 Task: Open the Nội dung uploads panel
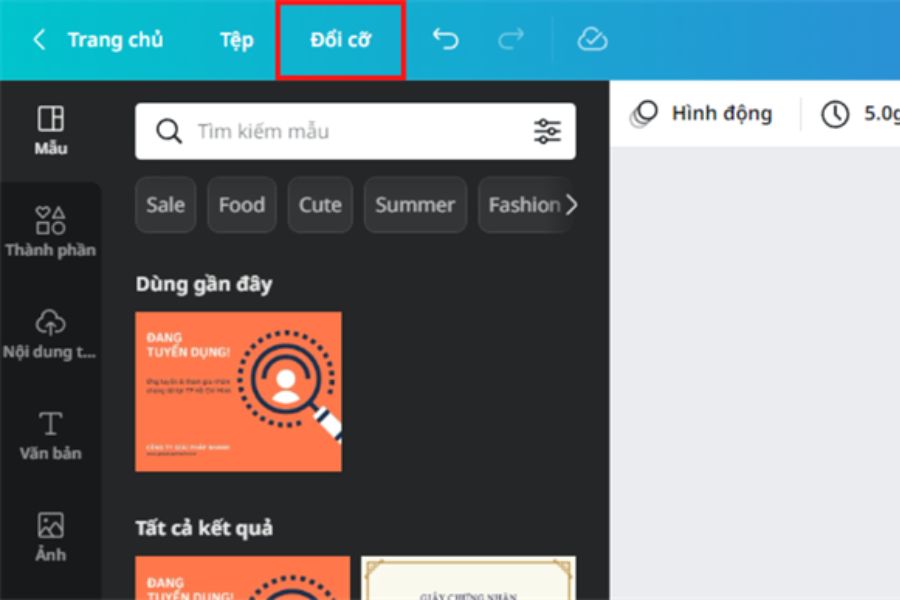(x=50, y=334)
